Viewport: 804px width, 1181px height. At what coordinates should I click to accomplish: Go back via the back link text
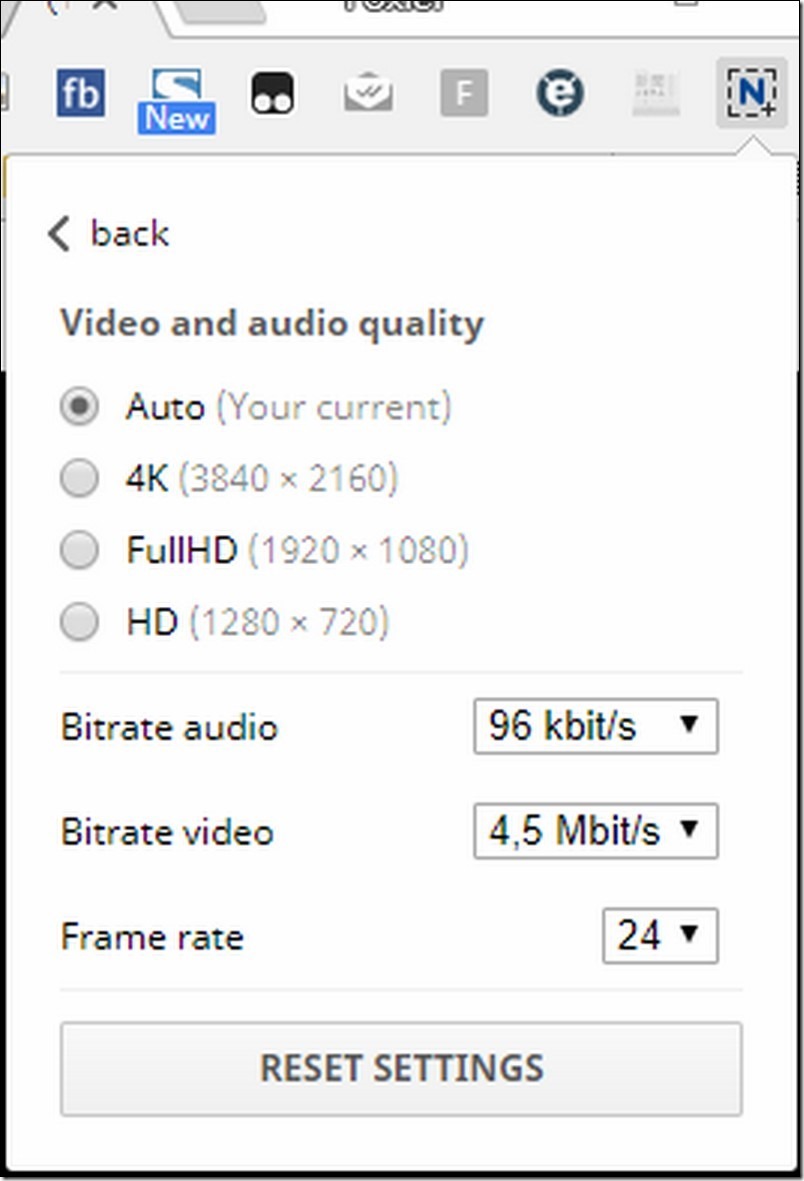130,233
